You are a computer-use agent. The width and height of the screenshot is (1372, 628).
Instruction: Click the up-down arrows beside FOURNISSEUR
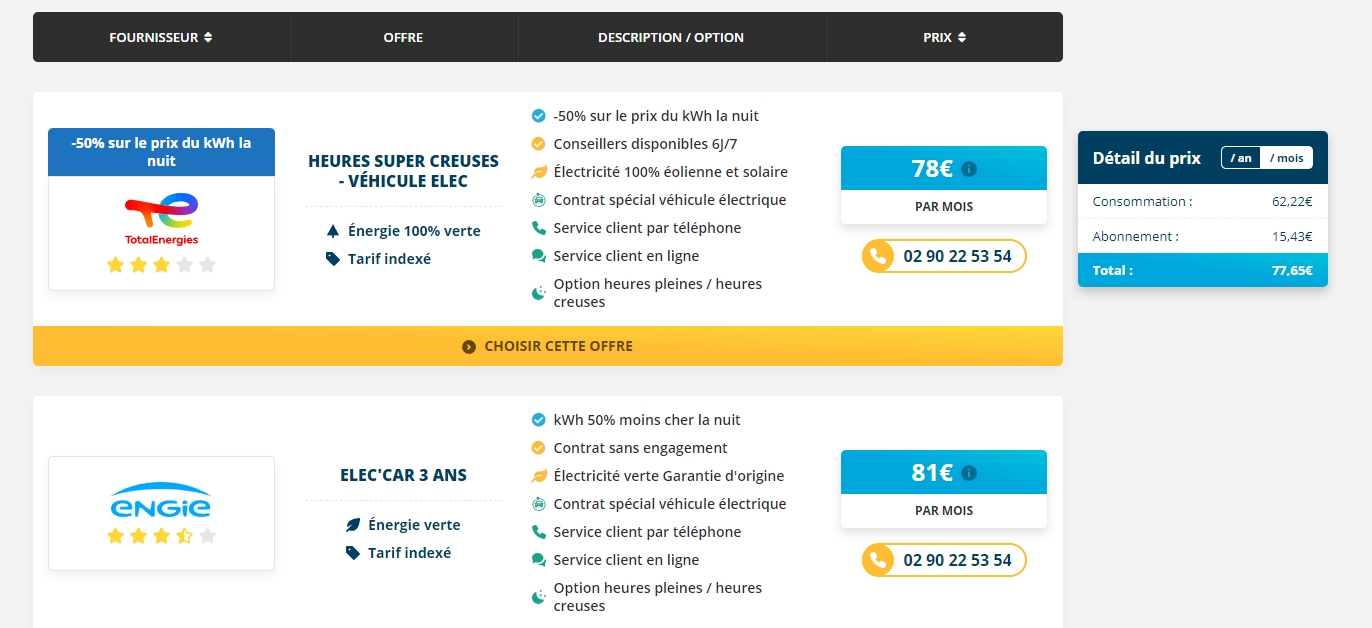pyautogui.click(x=207, y=37)
